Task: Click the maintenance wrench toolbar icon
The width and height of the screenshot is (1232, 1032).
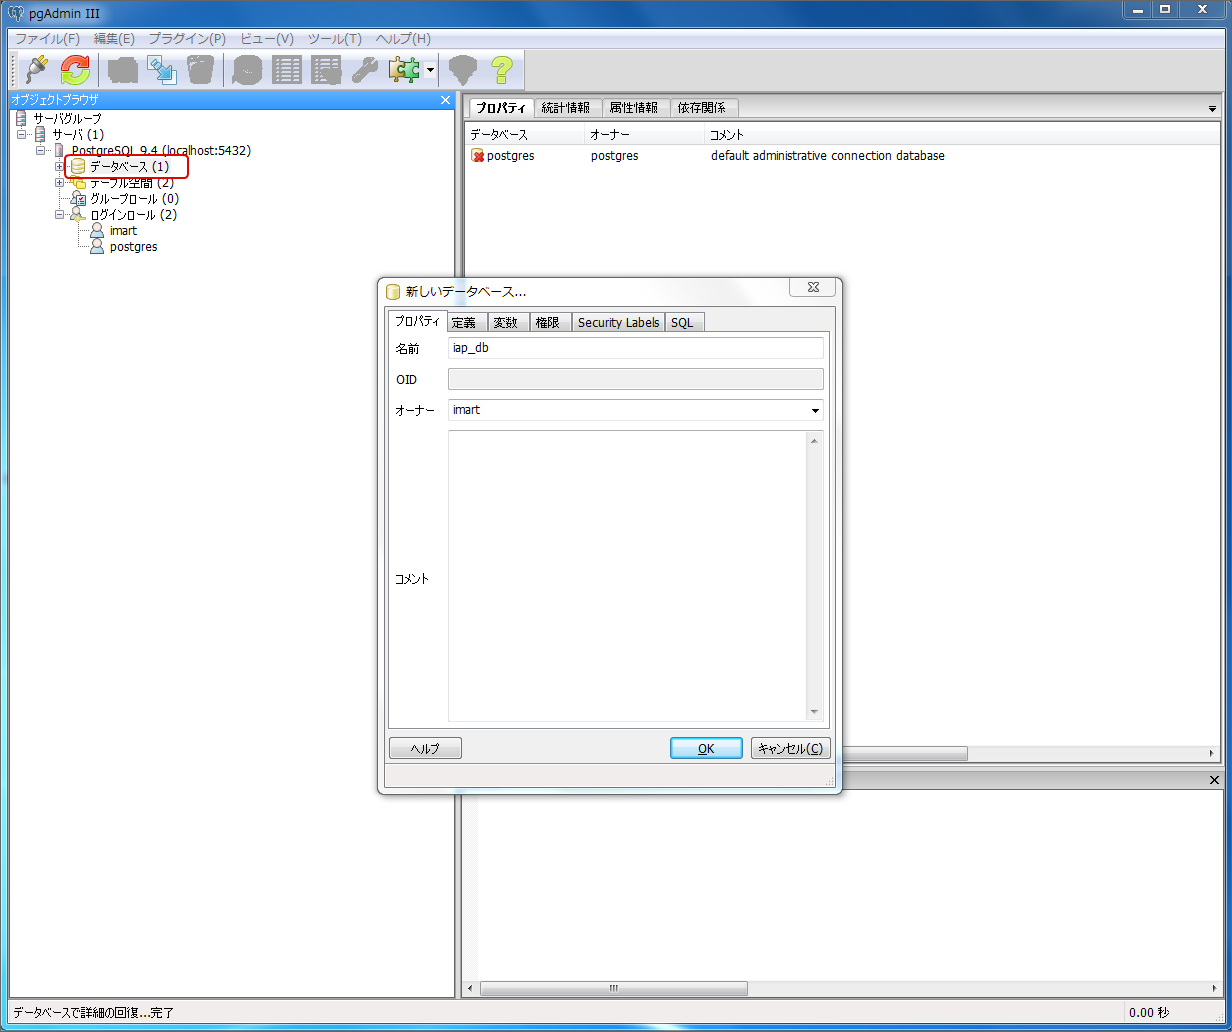Action: click(x=365, y=70)
